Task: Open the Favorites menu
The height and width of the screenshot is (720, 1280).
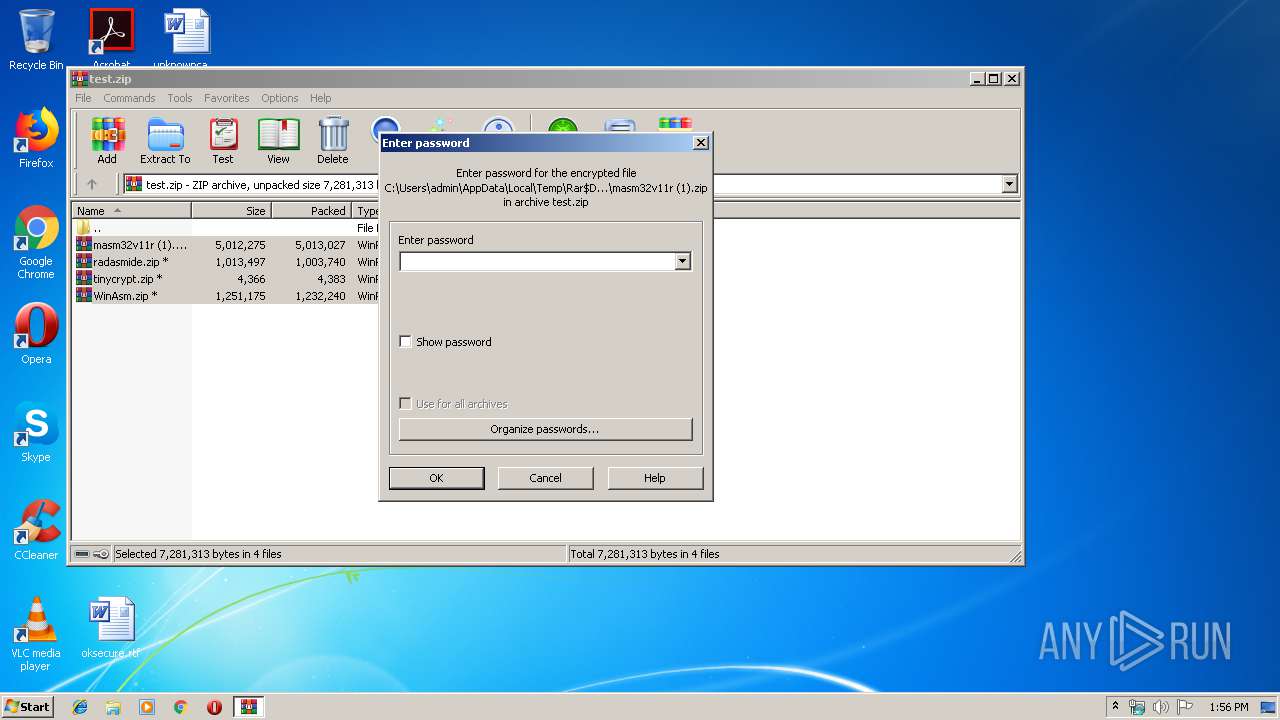Action: (x=227, y=98)
